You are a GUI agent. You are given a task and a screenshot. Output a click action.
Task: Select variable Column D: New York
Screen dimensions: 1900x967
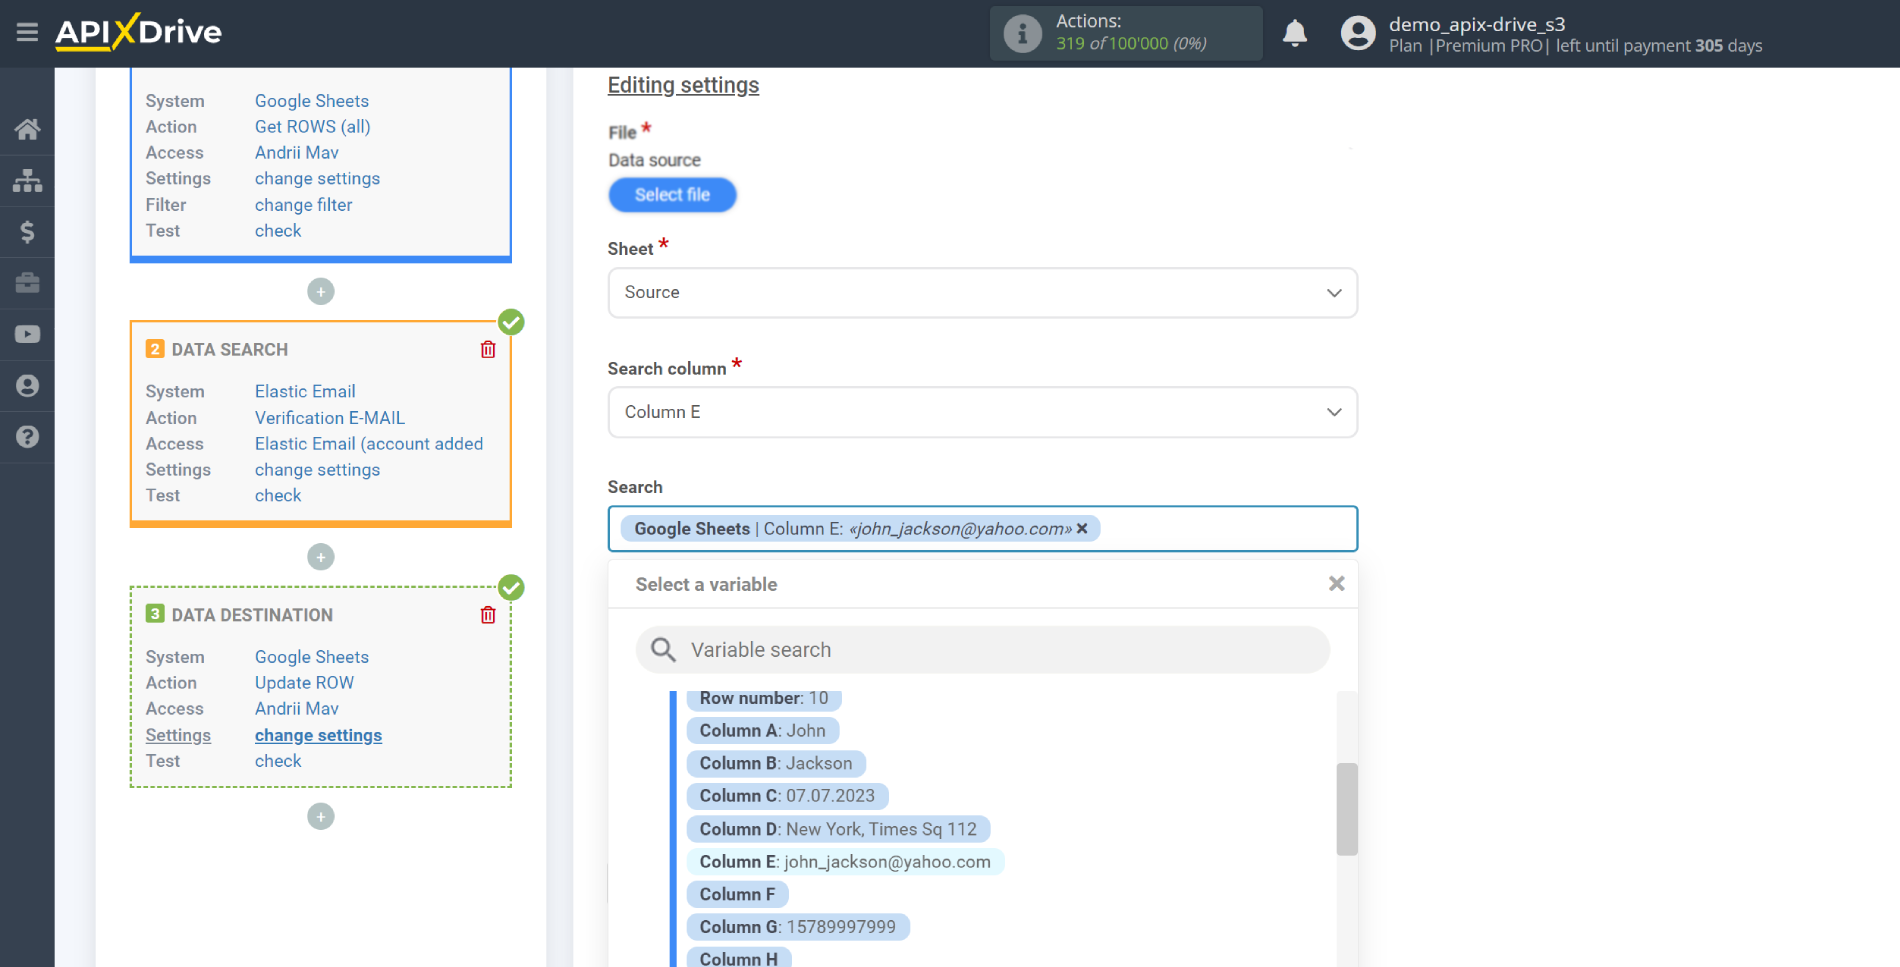point(838,829)
